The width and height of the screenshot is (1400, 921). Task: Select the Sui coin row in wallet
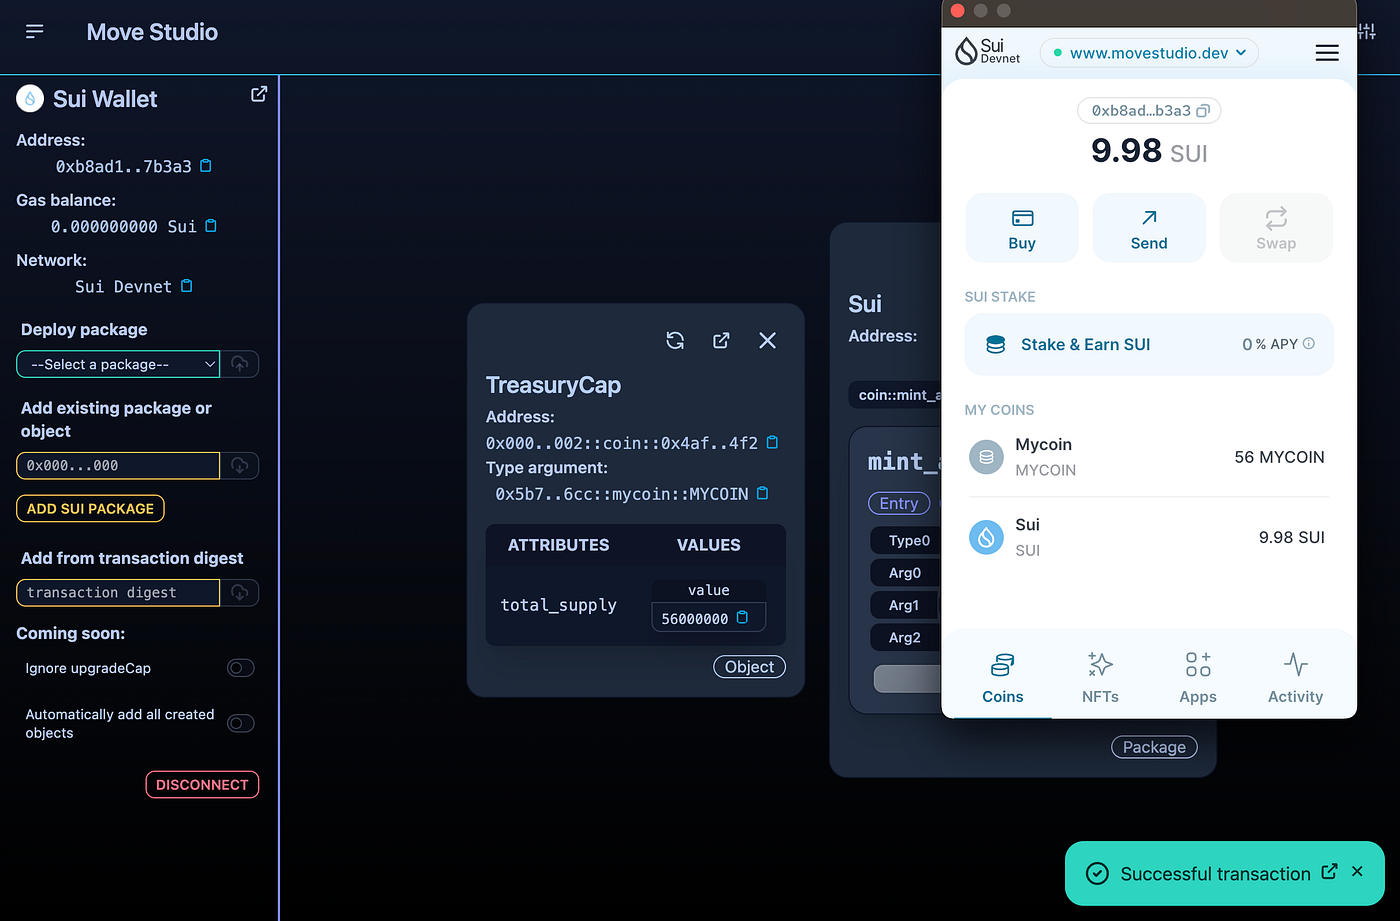pos(1149,537)
